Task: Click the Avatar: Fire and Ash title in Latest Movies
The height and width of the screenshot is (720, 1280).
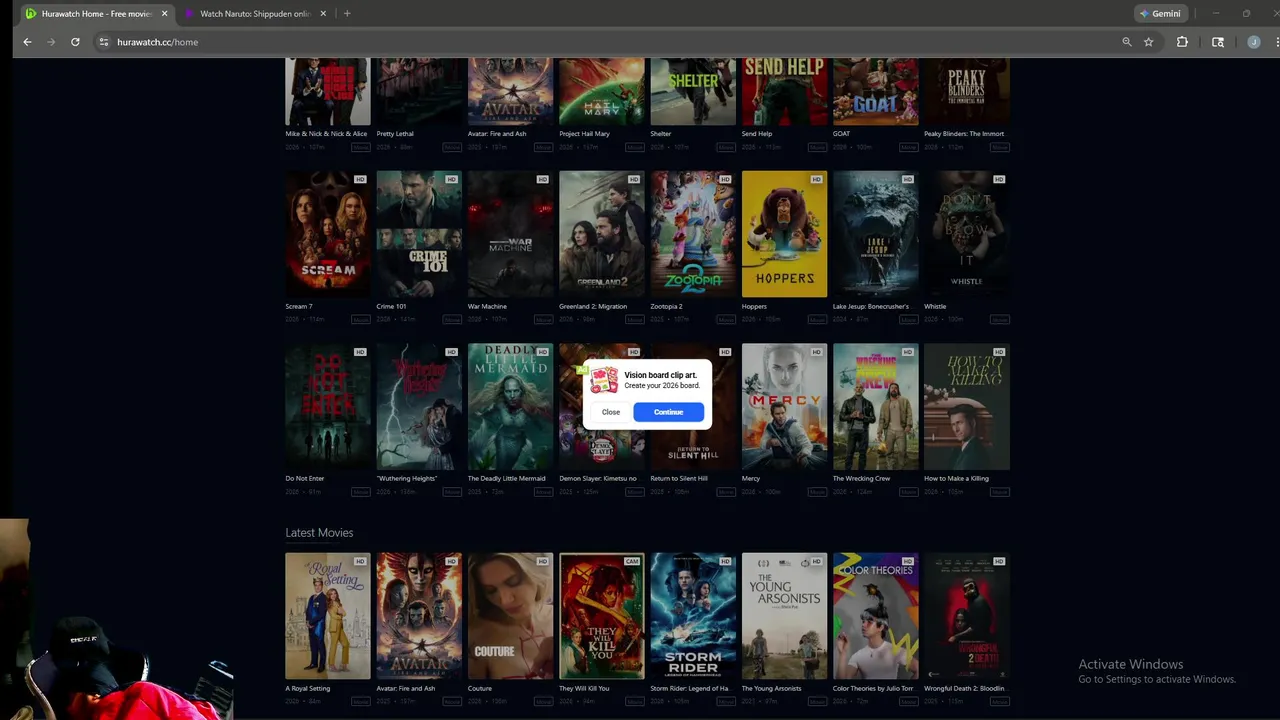Action: coord(405,689)
